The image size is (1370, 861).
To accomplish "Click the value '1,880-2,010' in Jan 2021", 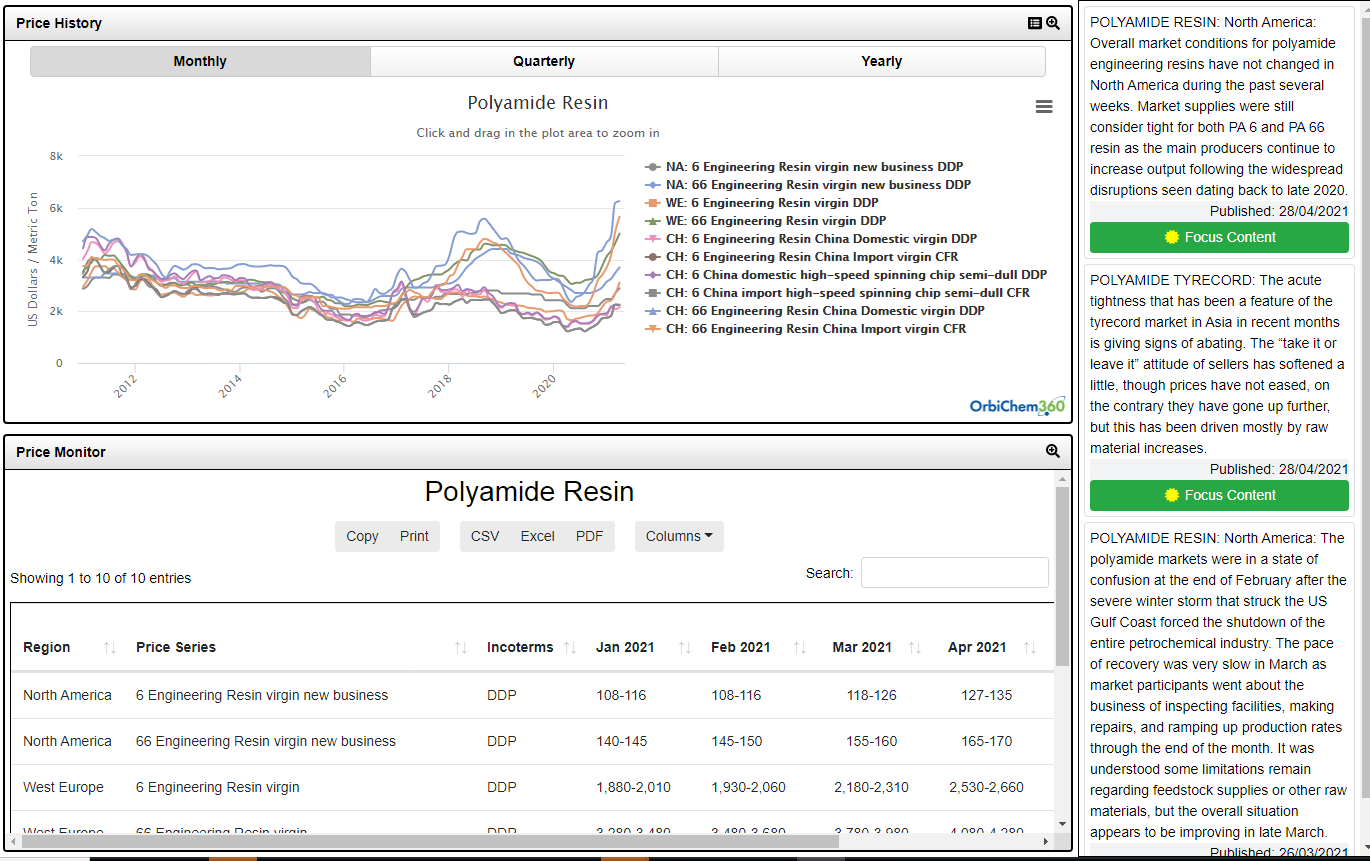I will (x=633, y=787).
